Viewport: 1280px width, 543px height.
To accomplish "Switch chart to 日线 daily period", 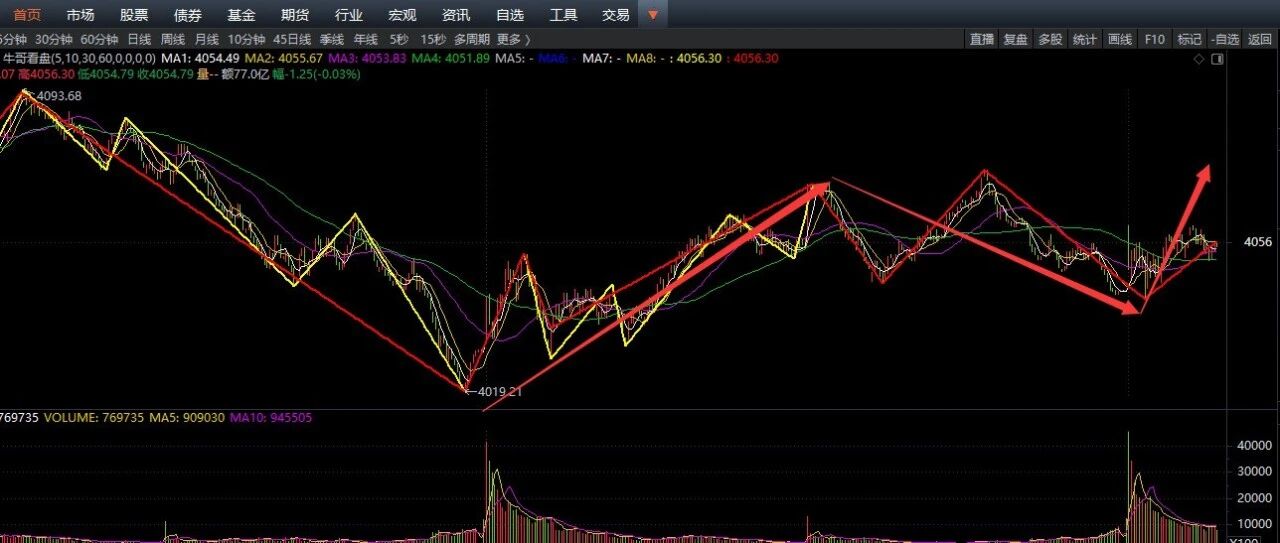I will 139,39.
